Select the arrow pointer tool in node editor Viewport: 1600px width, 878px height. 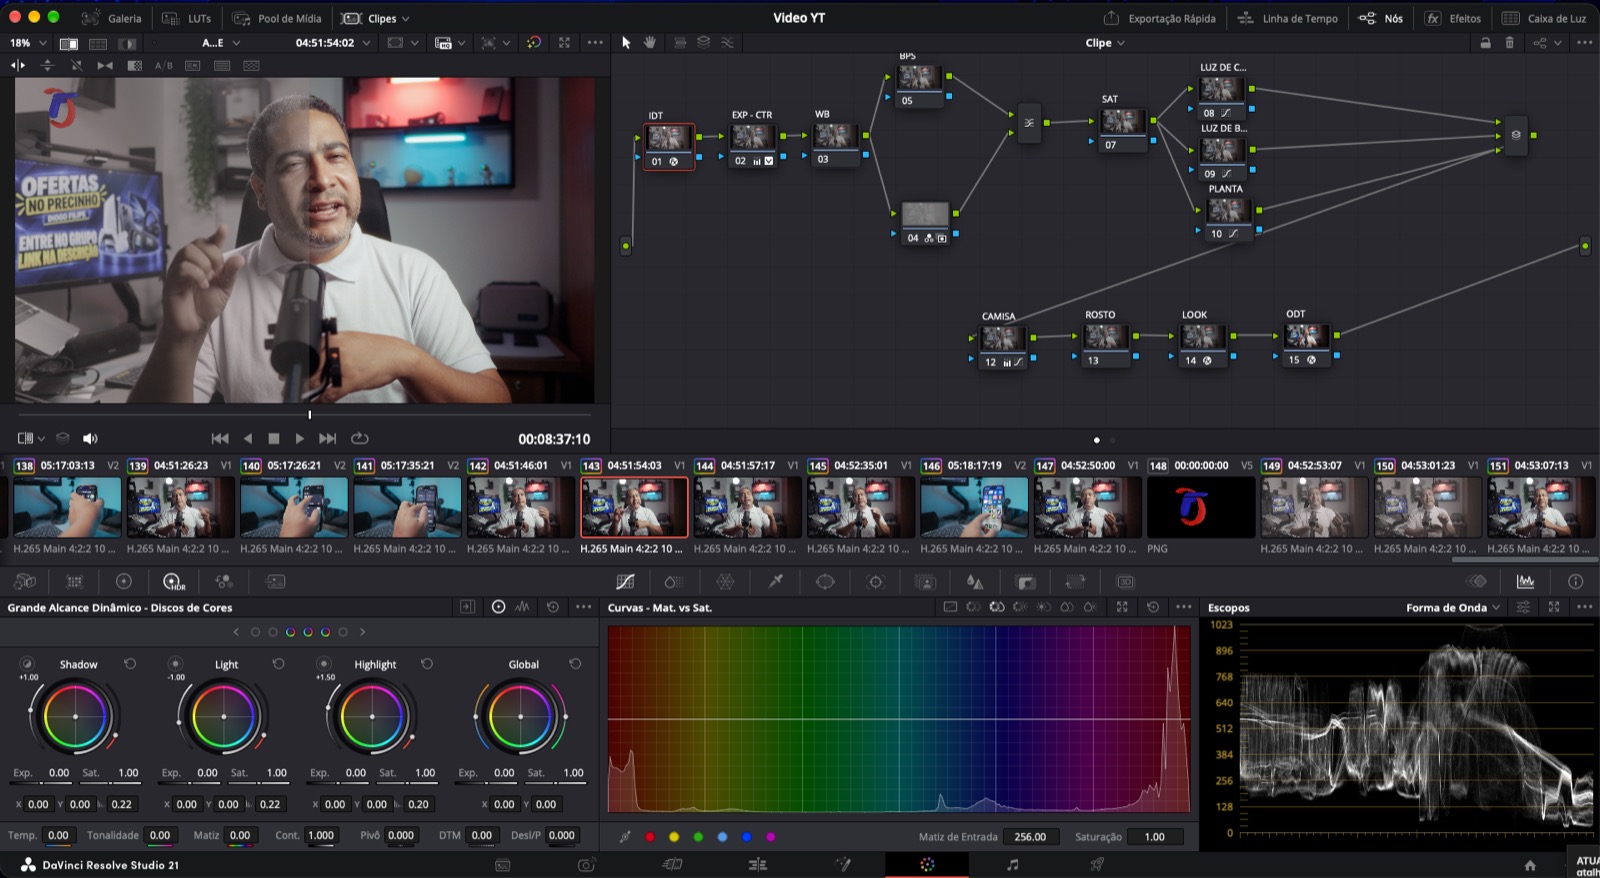[626, 43]
